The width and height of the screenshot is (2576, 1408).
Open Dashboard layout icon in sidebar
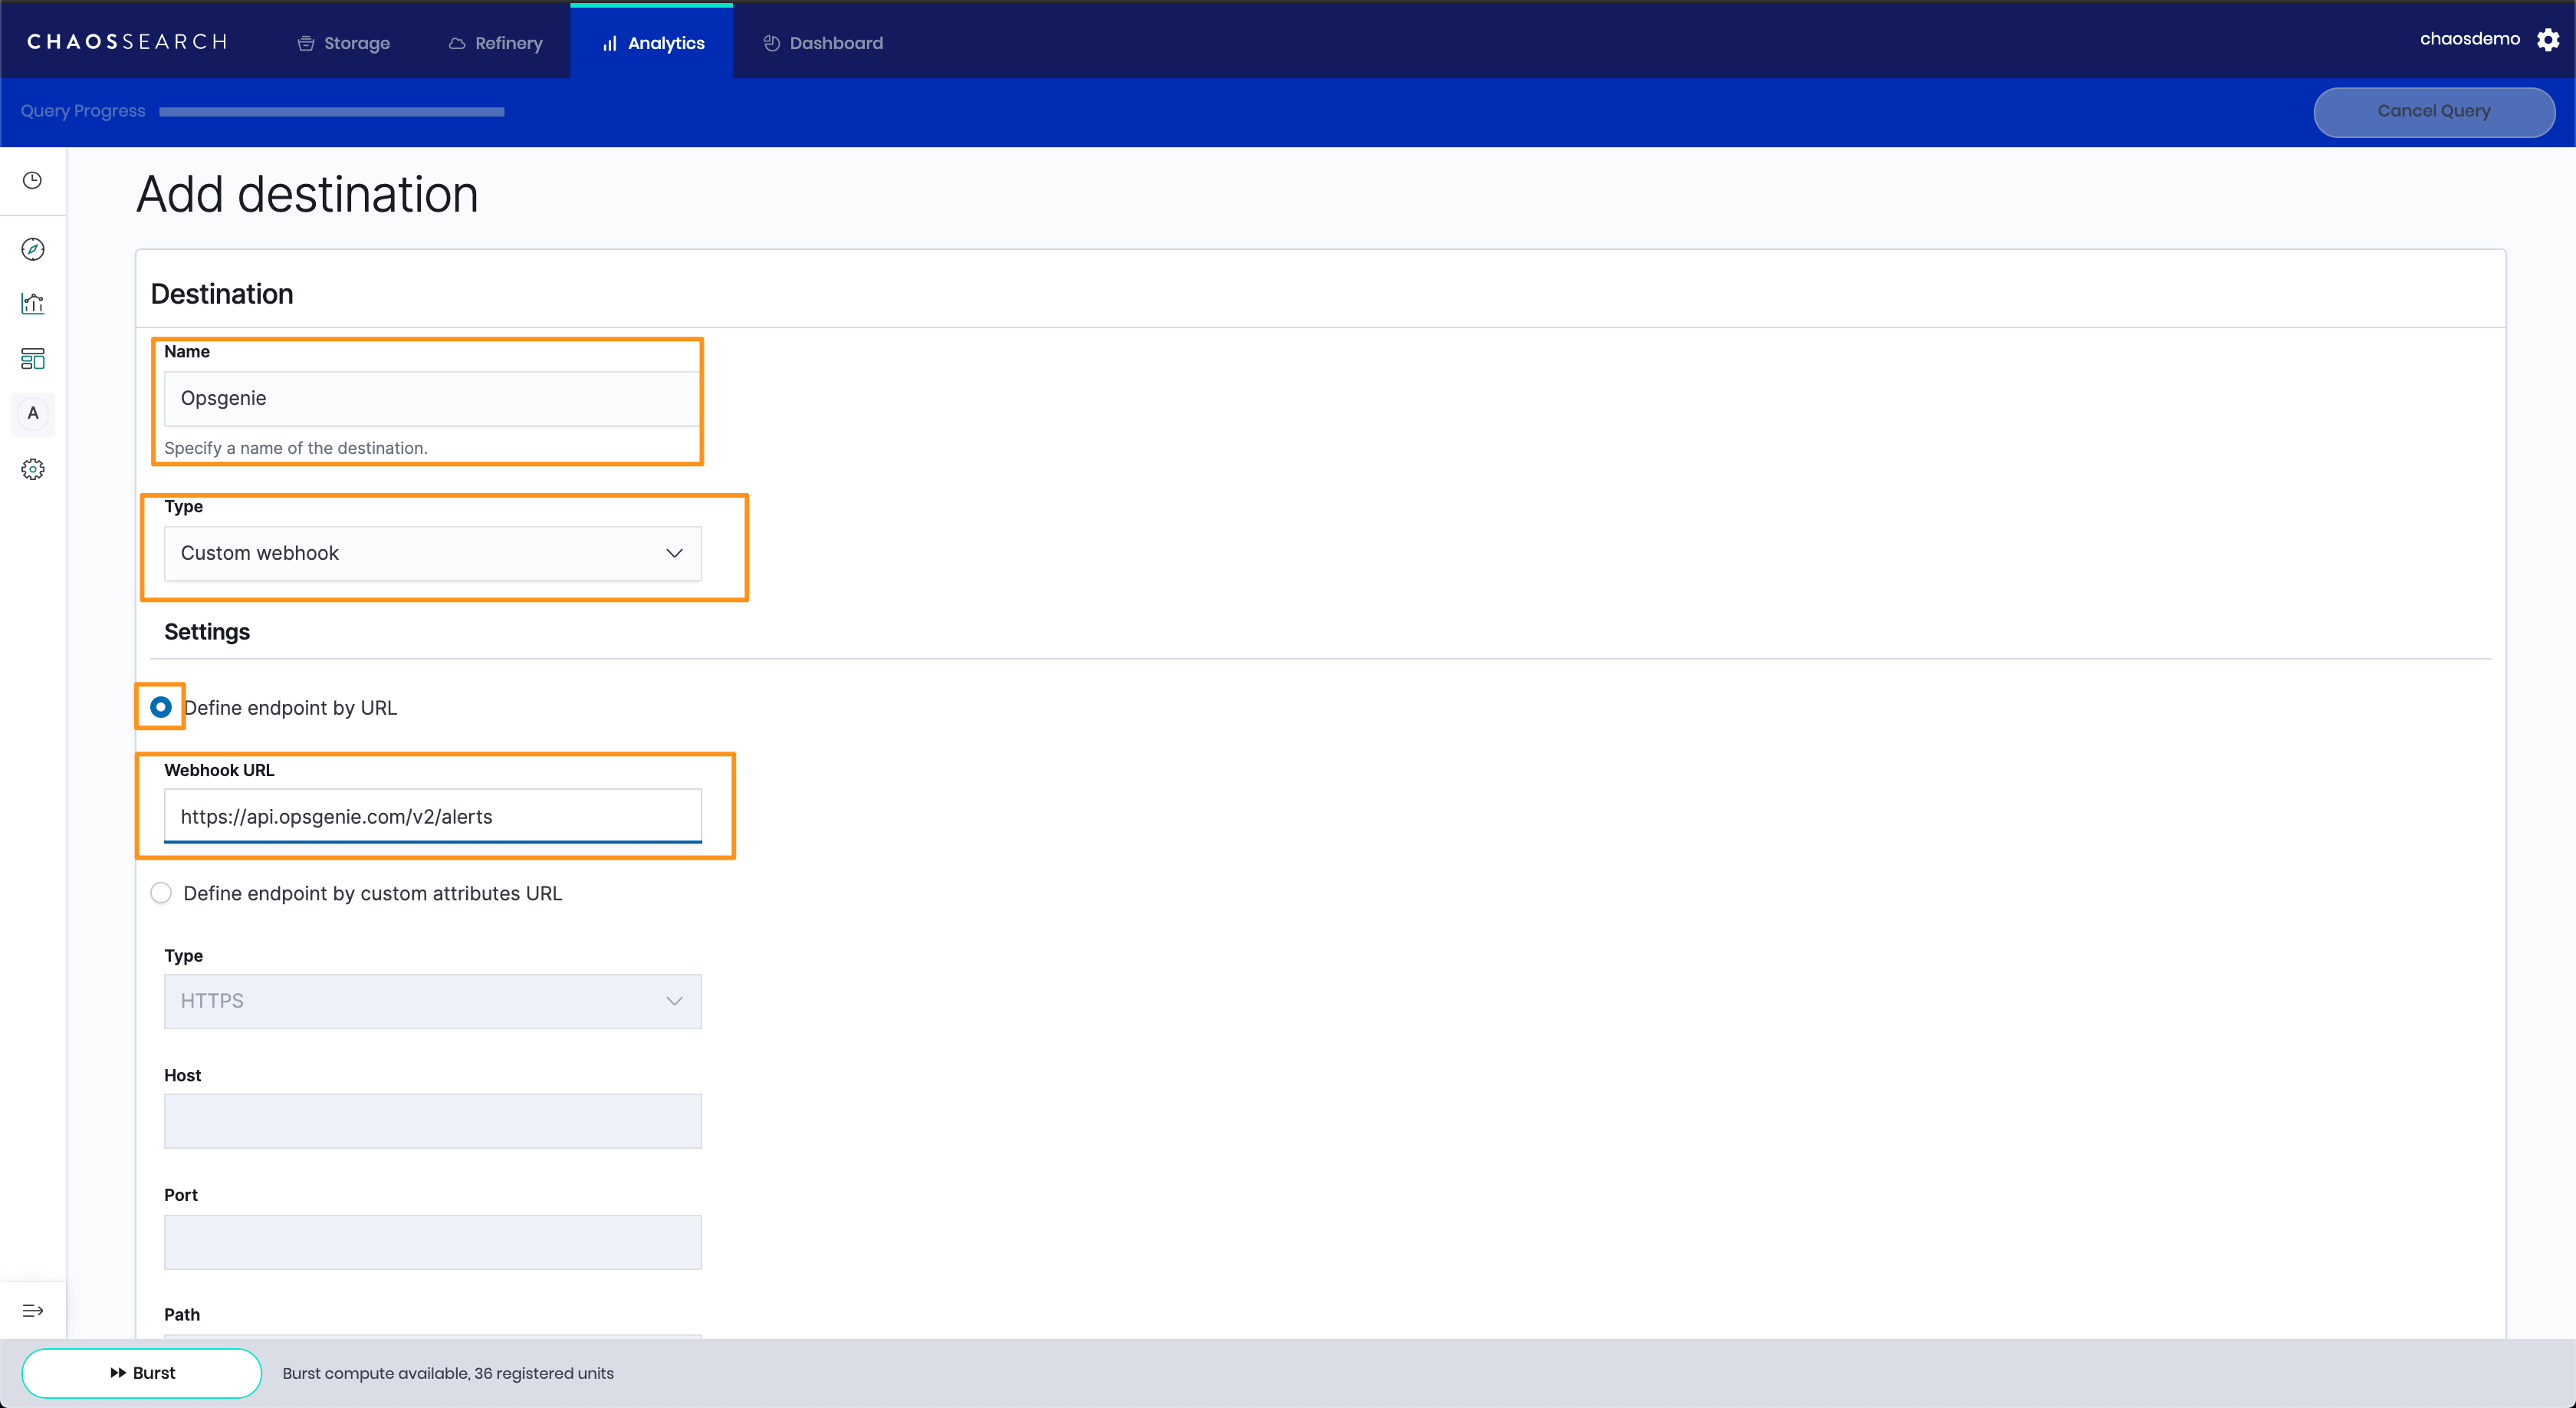coord(32,358)
